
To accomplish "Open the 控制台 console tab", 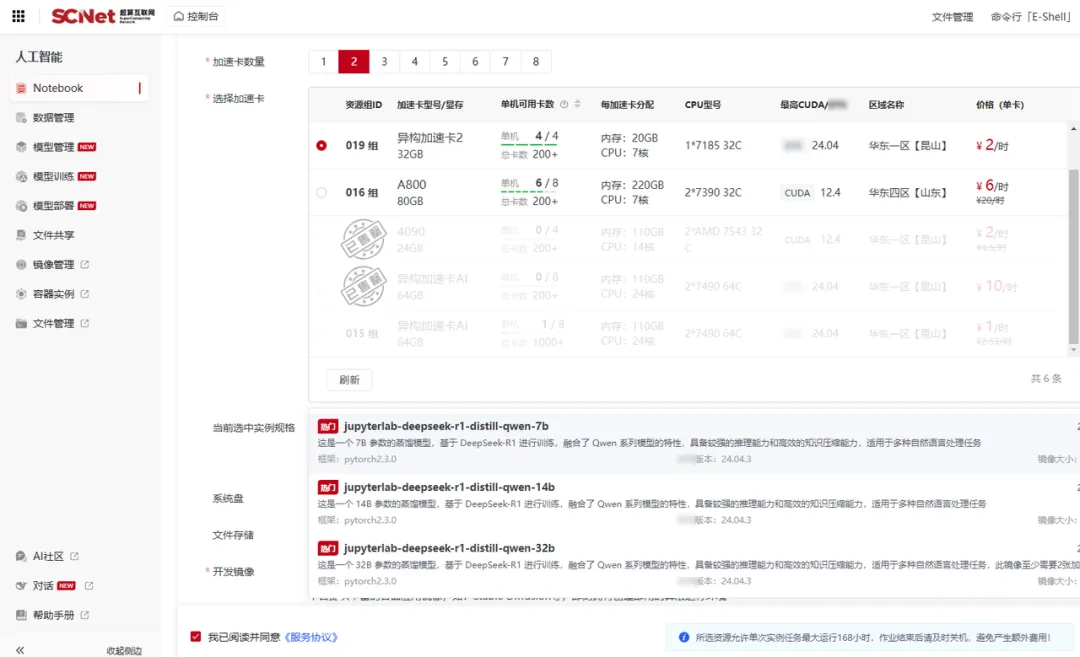I will [x=196, y=16].
